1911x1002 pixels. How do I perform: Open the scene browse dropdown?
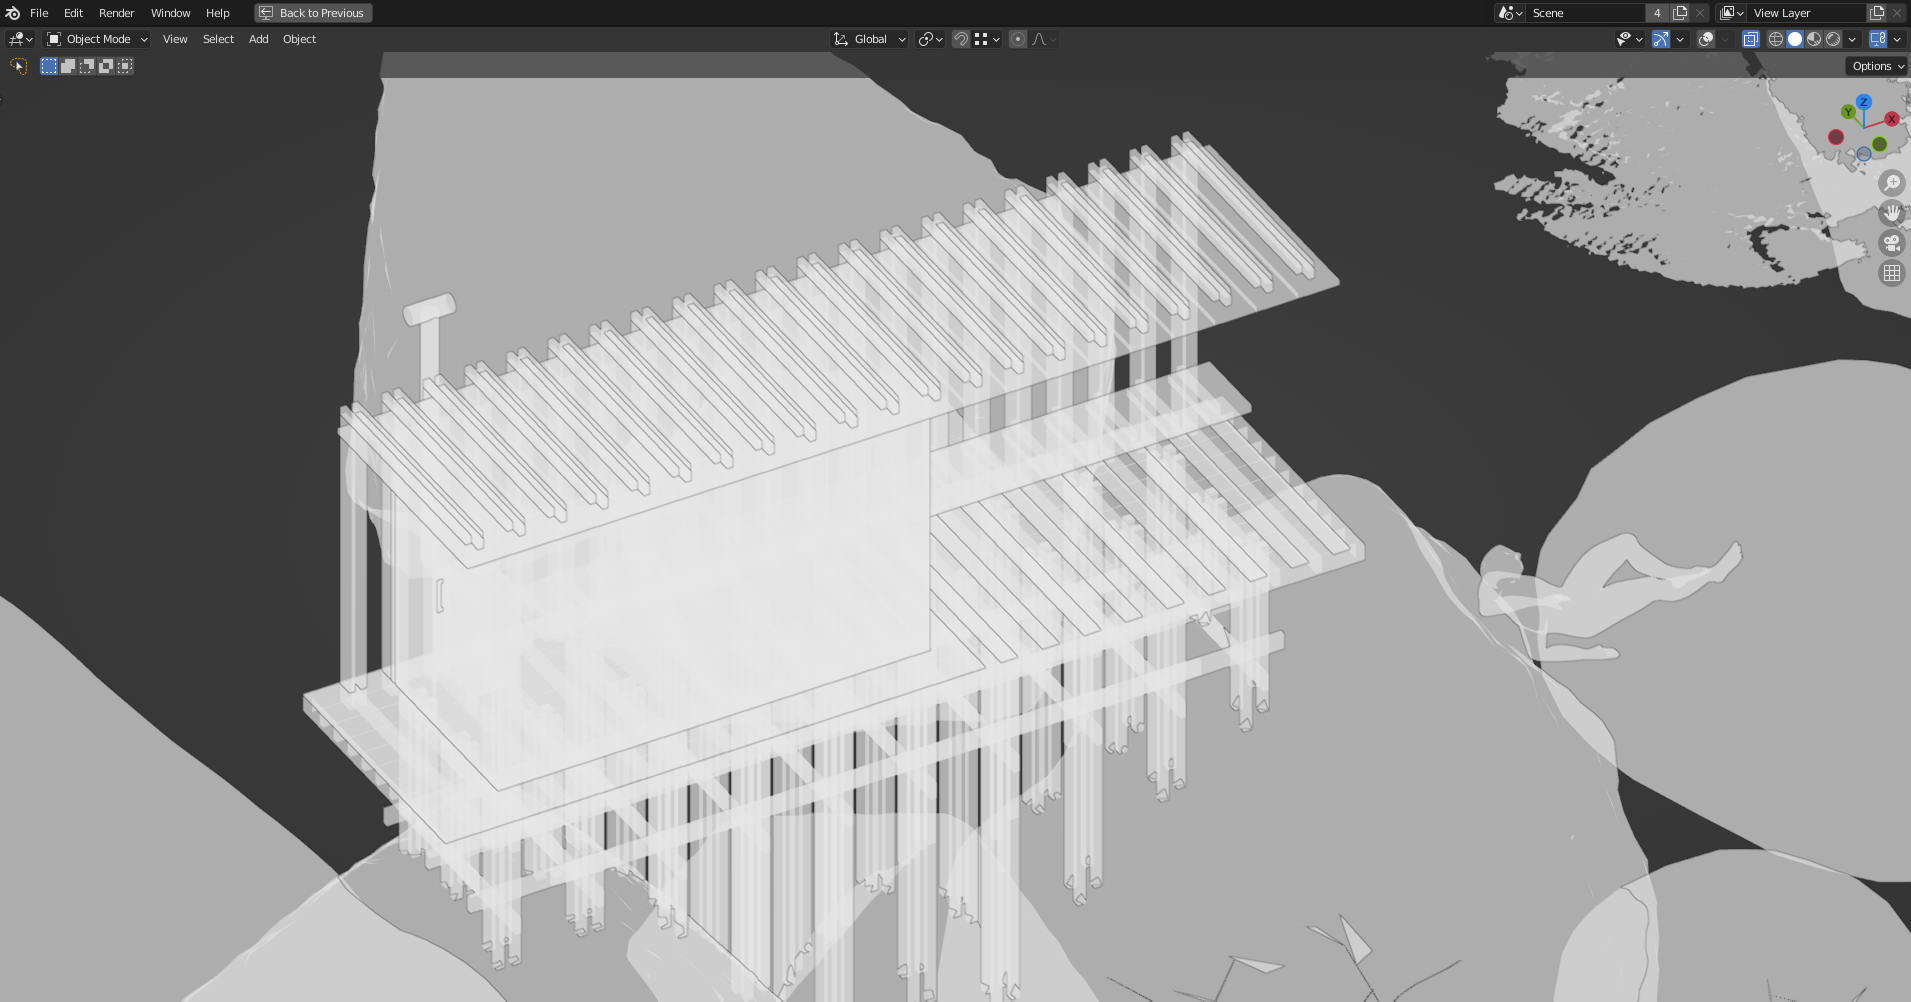point(1510,13)
